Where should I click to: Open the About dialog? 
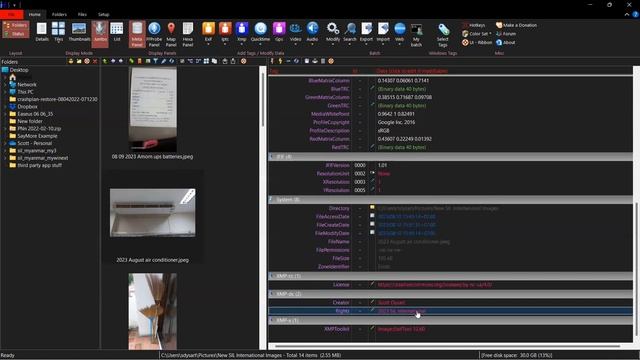pyautogui.click(x=505, y=42)
